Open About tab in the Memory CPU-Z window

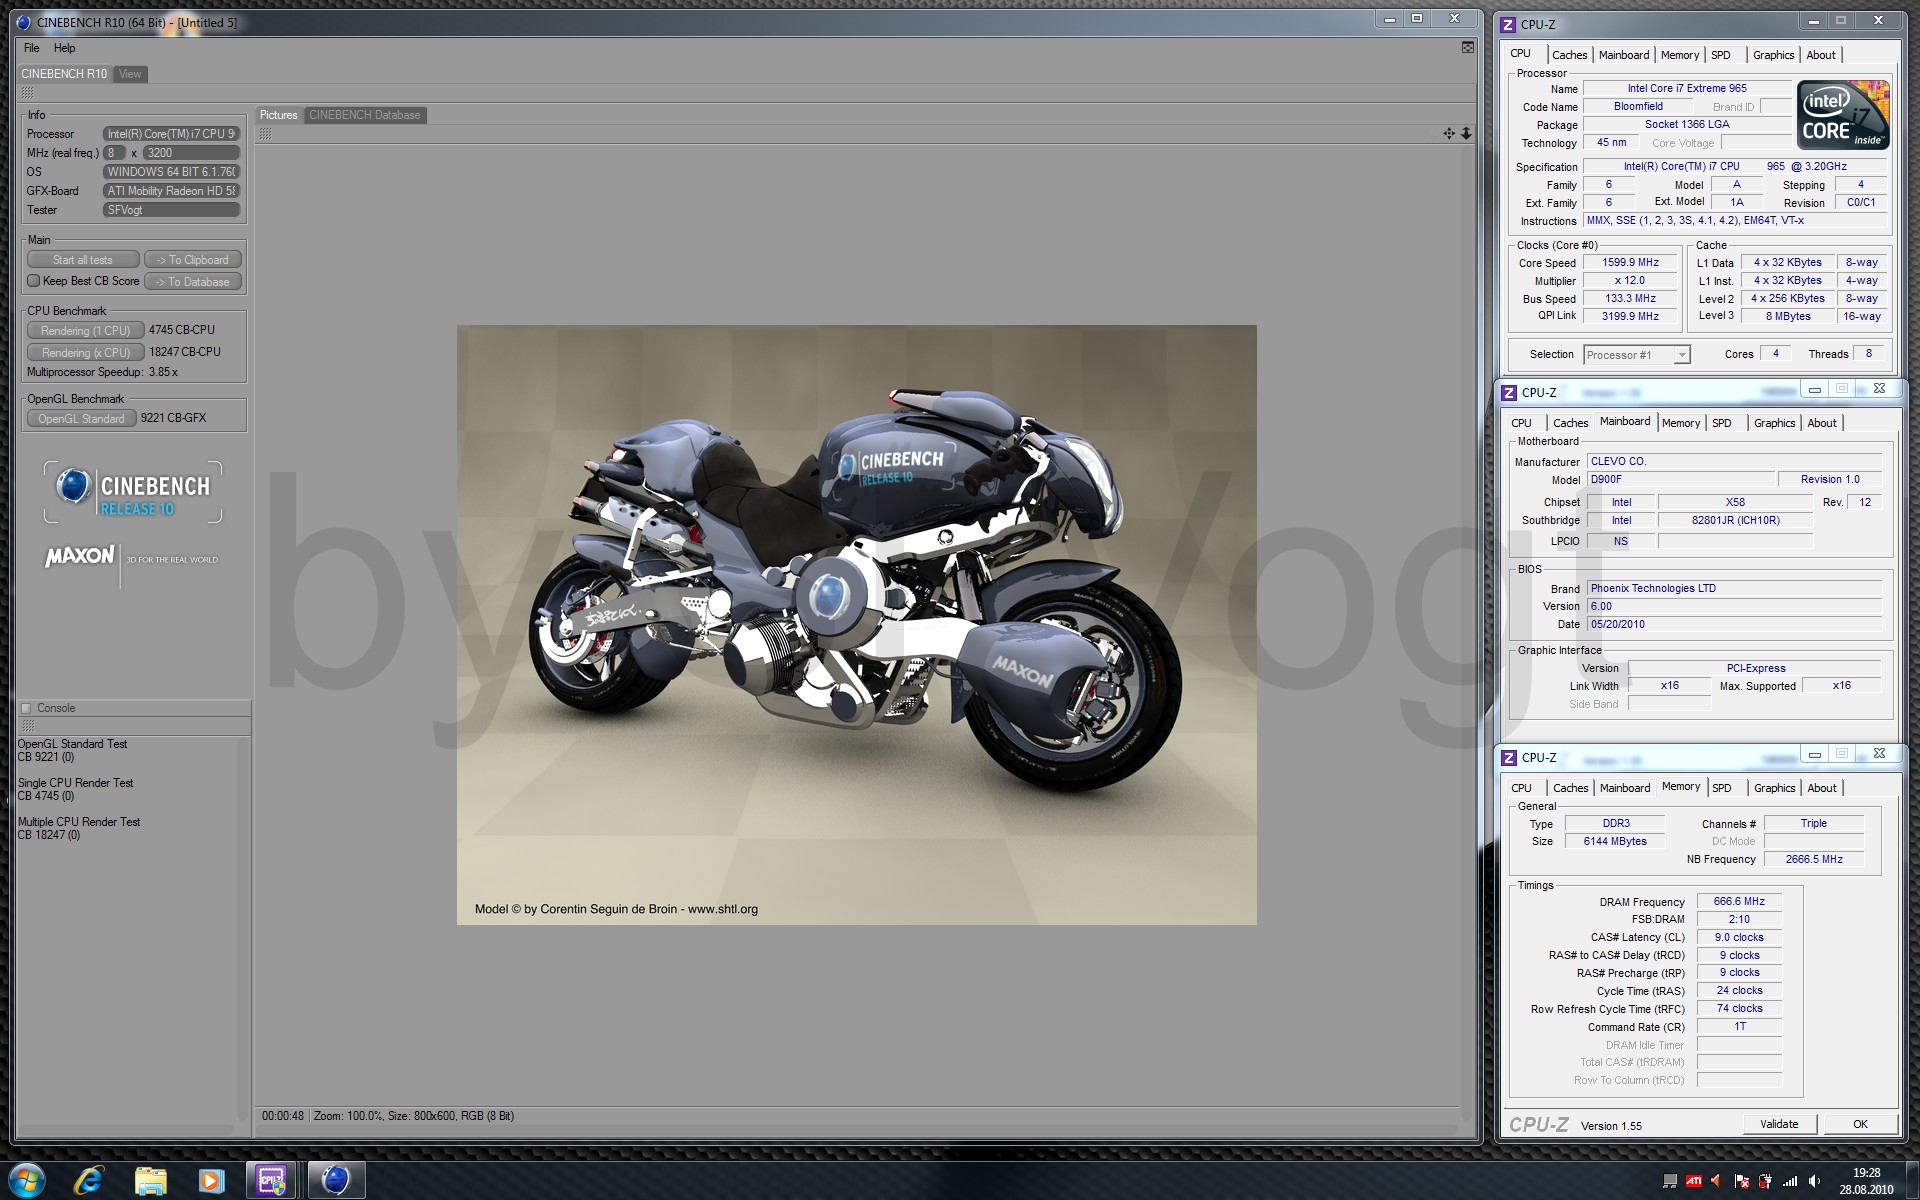(1821, 788)
